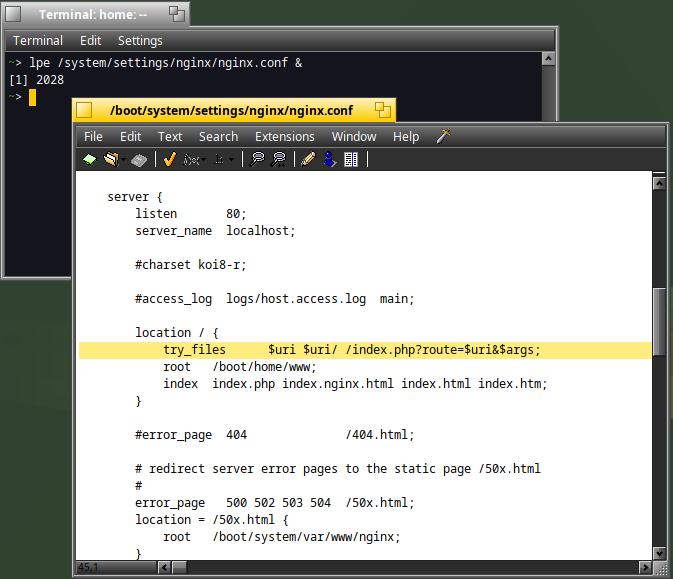Click the column layout icon in toolbar
This screenshot has height=579, width=673.
pos(351,159)
